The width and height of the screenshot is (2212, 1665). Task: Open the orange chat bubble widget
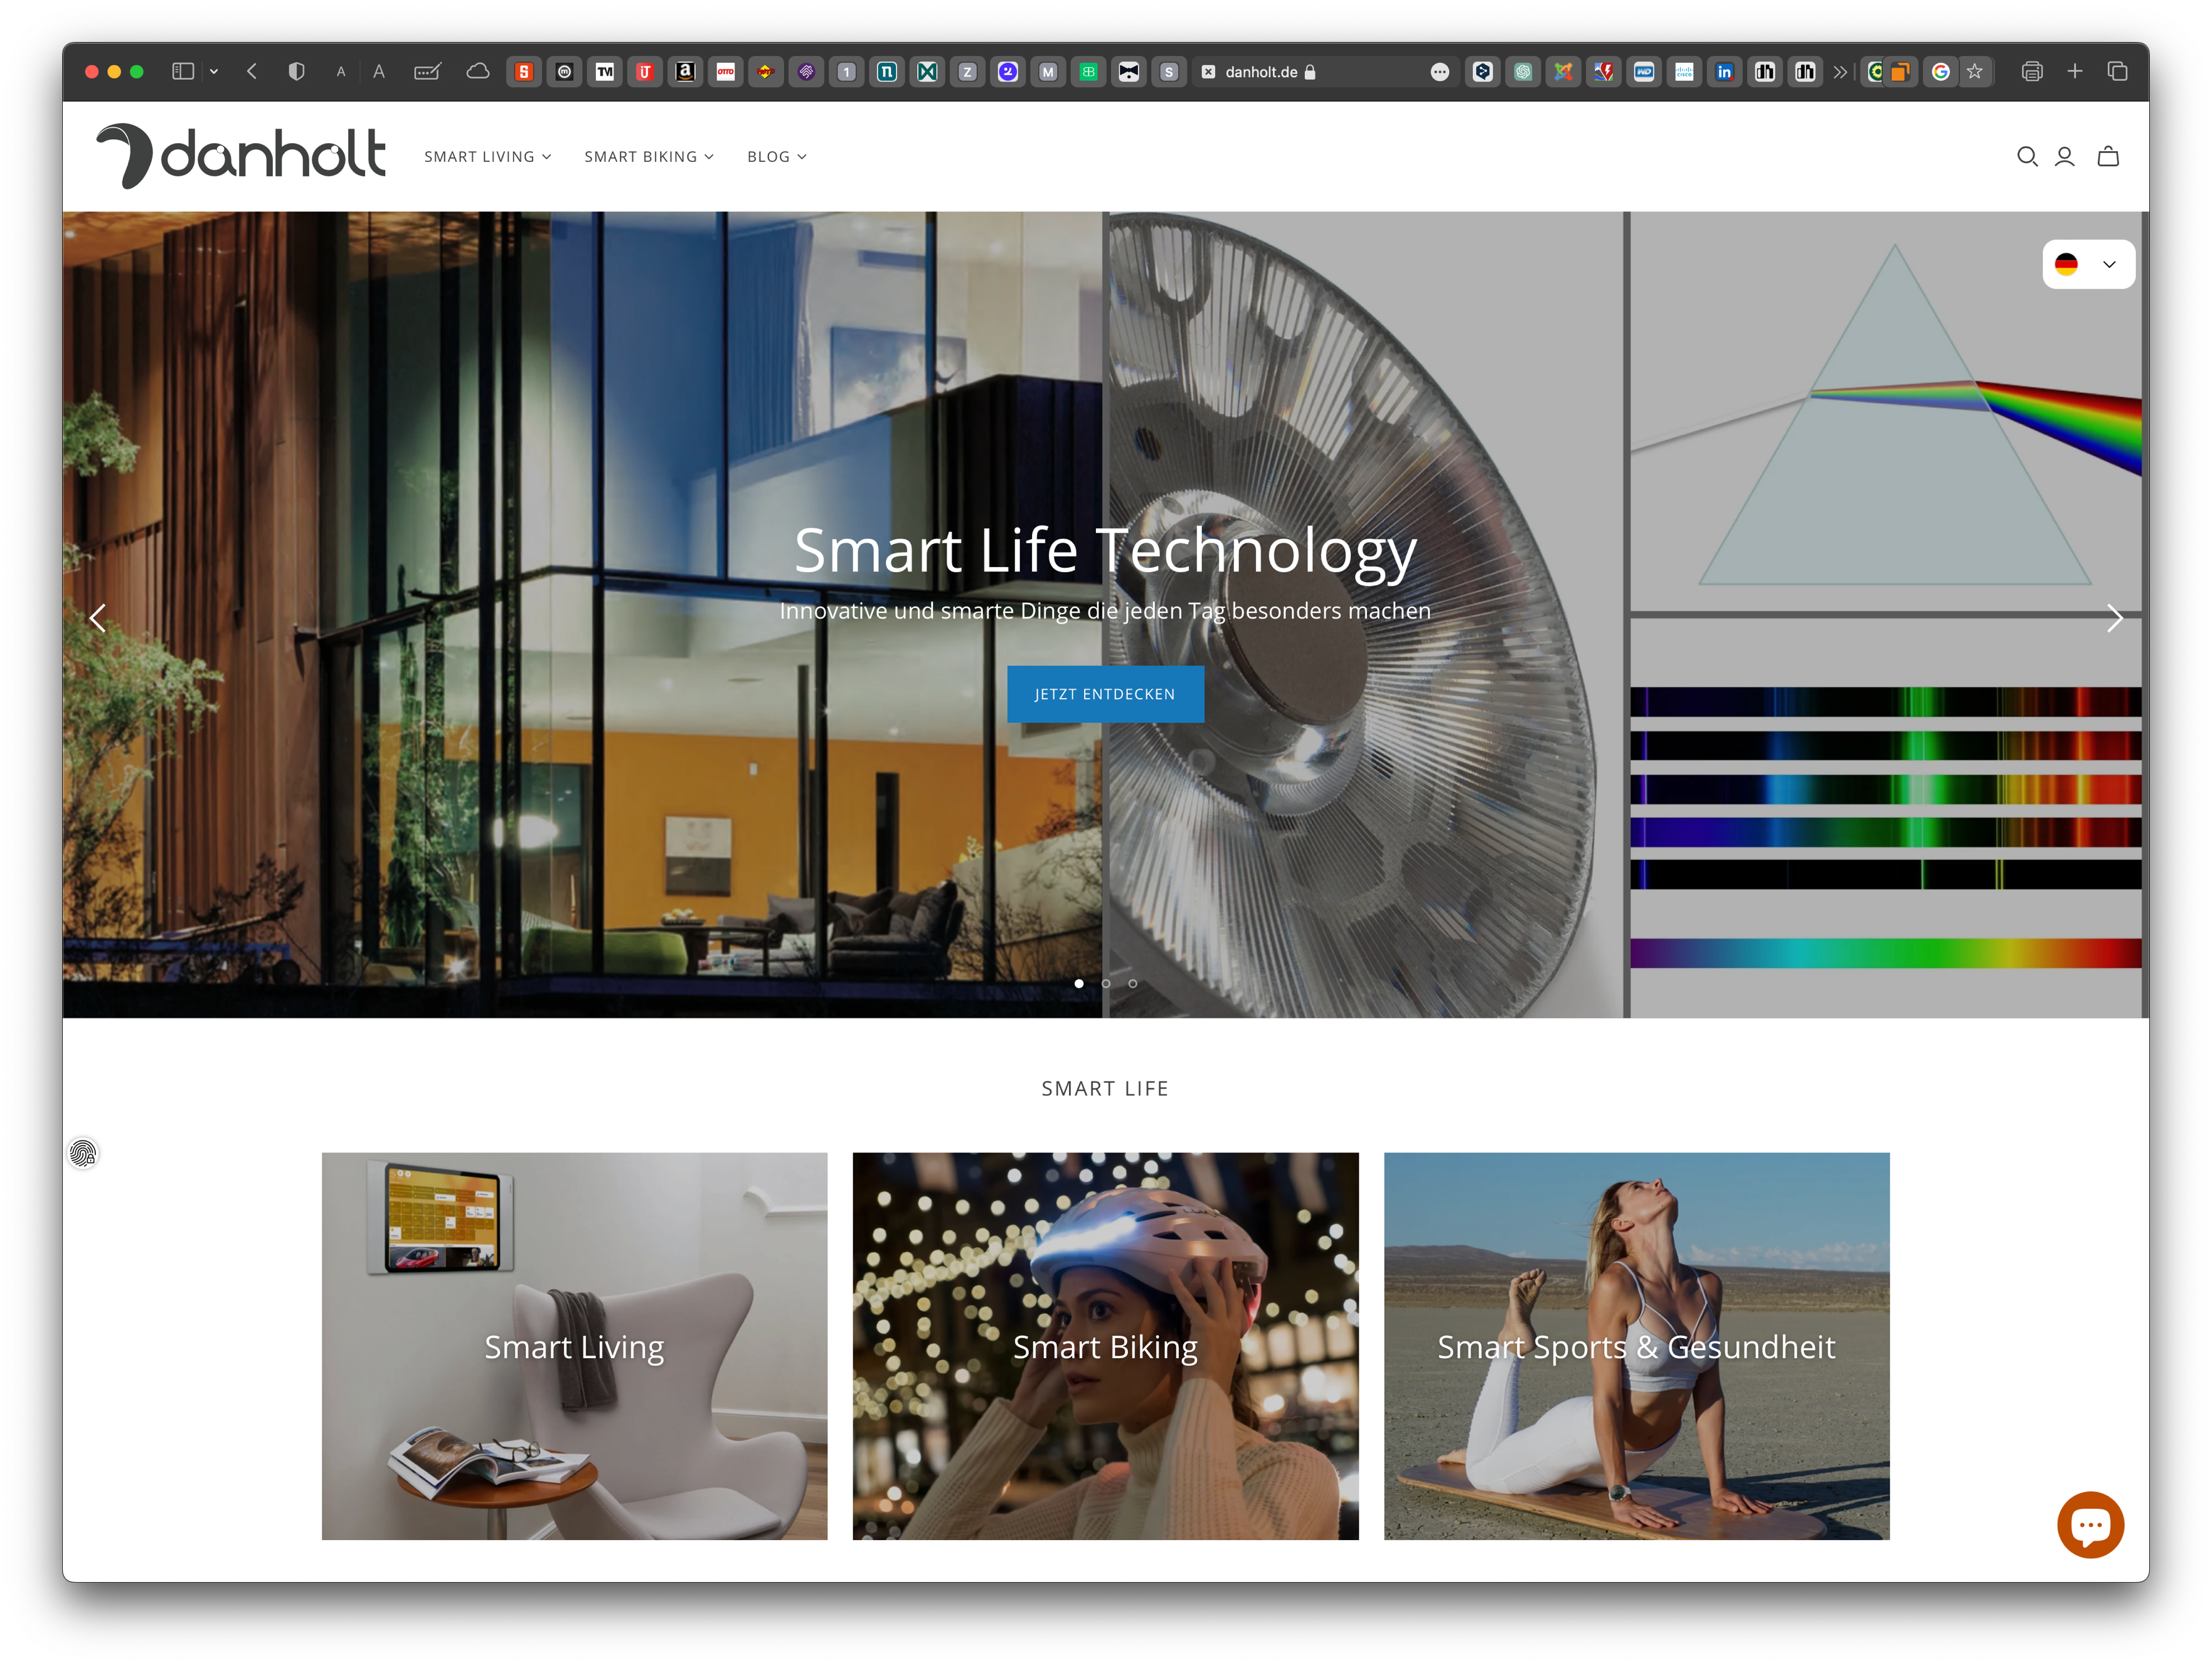point(2090,1525)
